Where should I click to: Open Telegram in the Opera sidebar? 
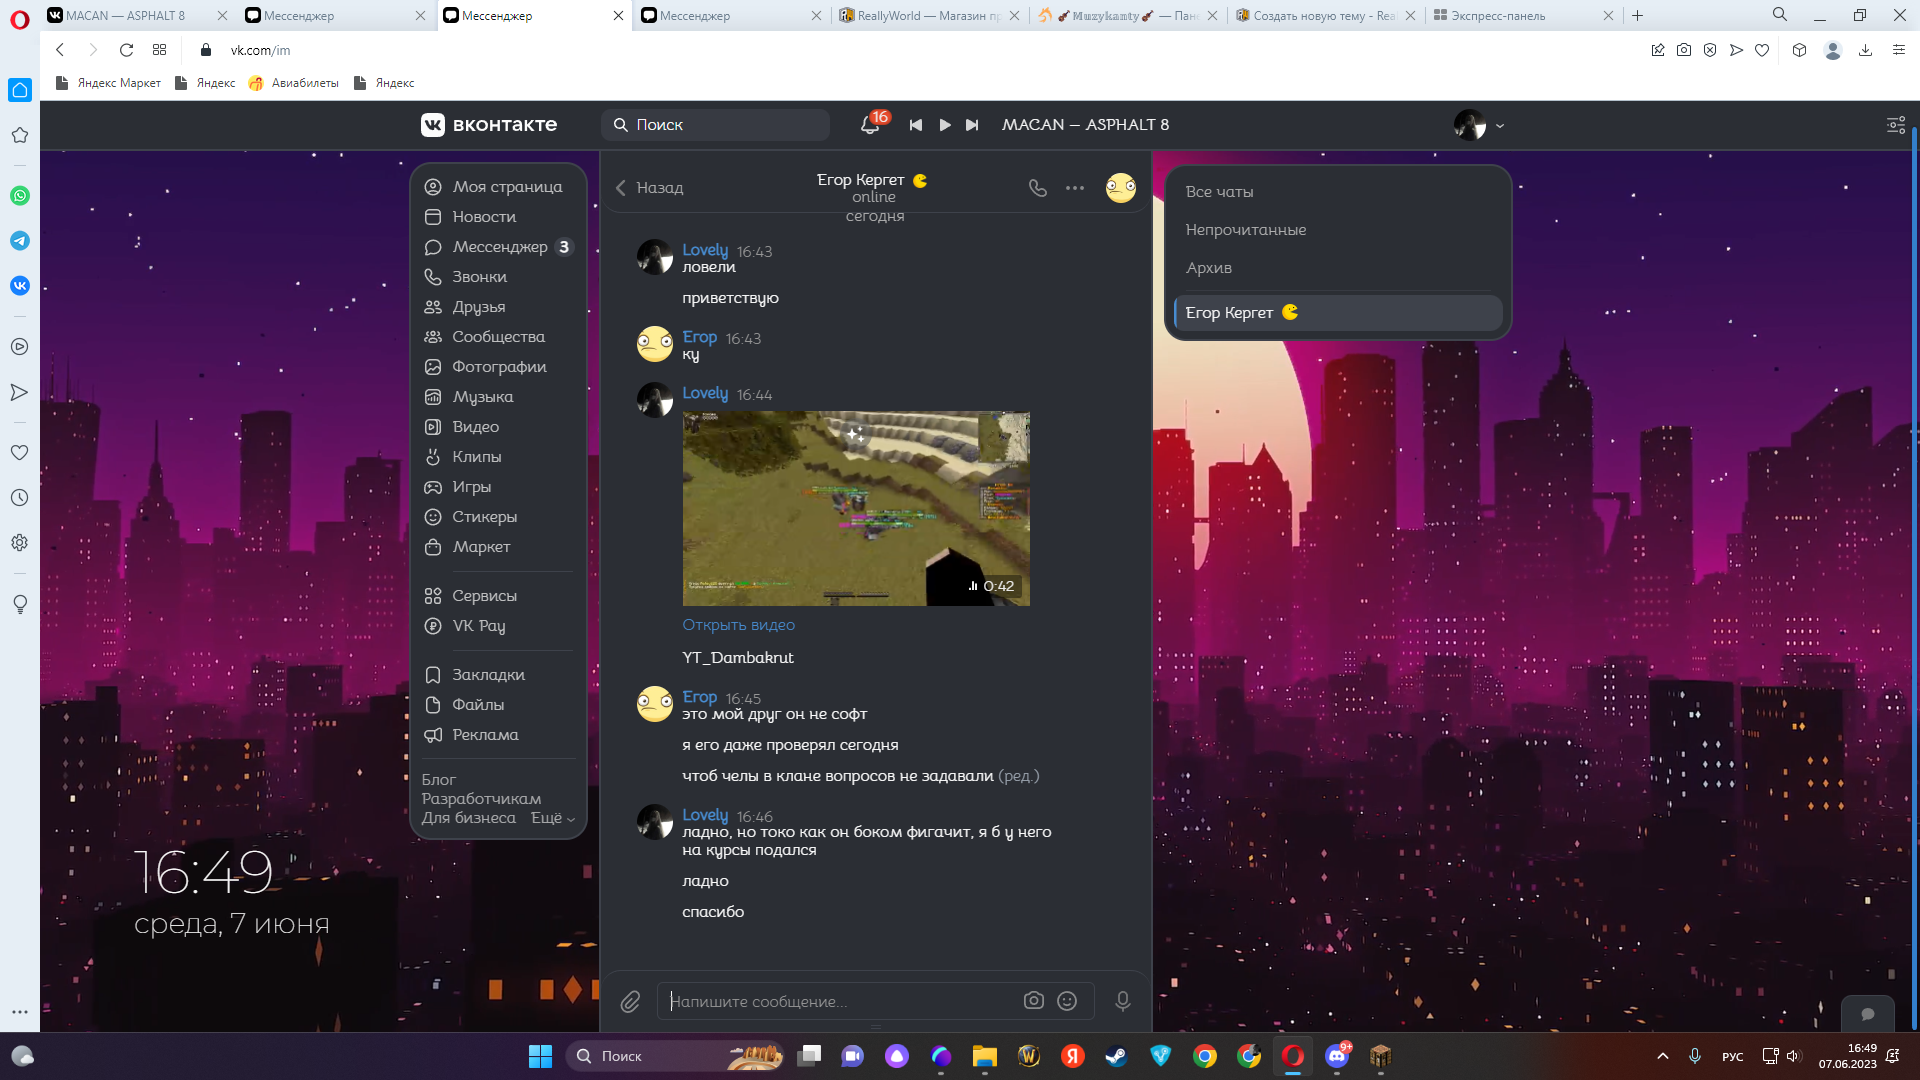(x=20, y=241)
